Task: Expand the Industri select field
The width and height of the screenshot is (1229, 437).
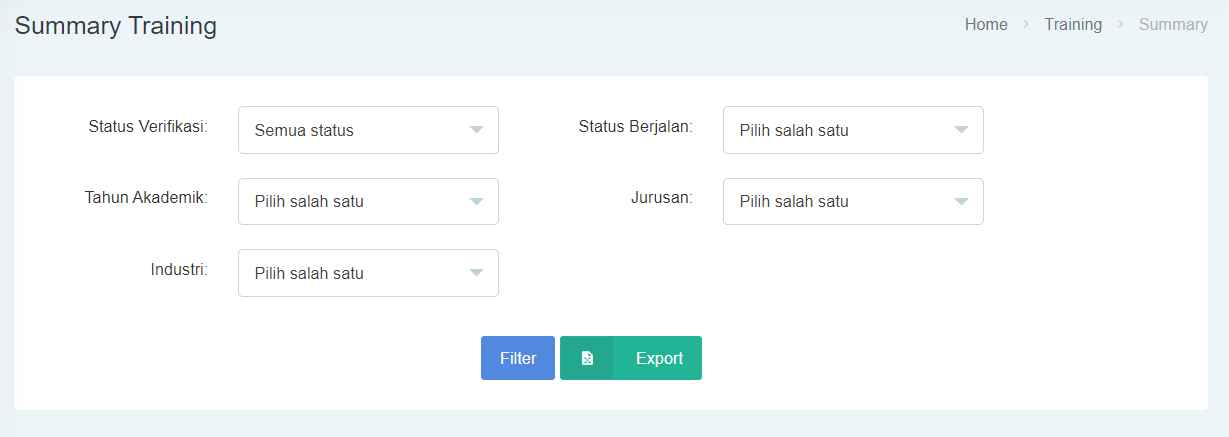Action: (x=368, y=273)
